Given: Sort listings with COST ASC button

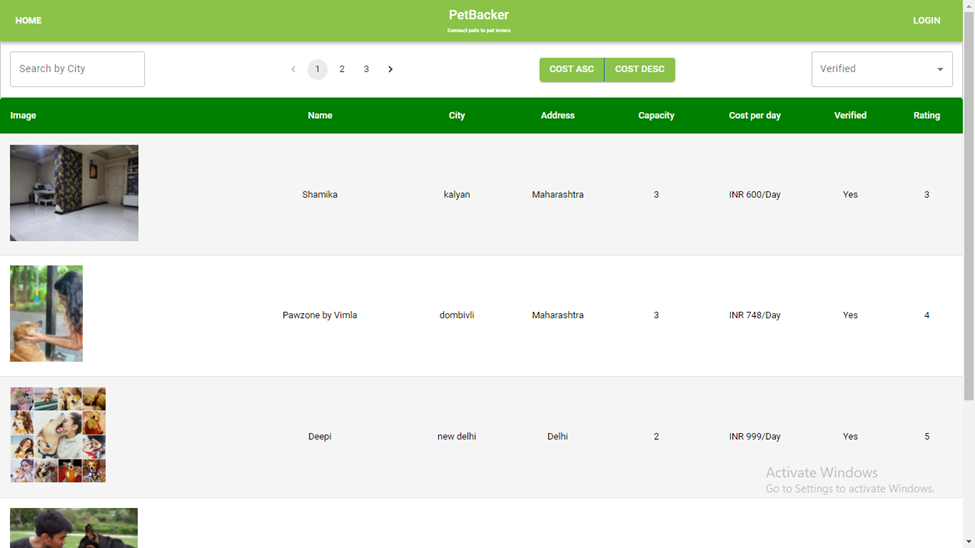Looking at the screenshot, I should (571, 70).
